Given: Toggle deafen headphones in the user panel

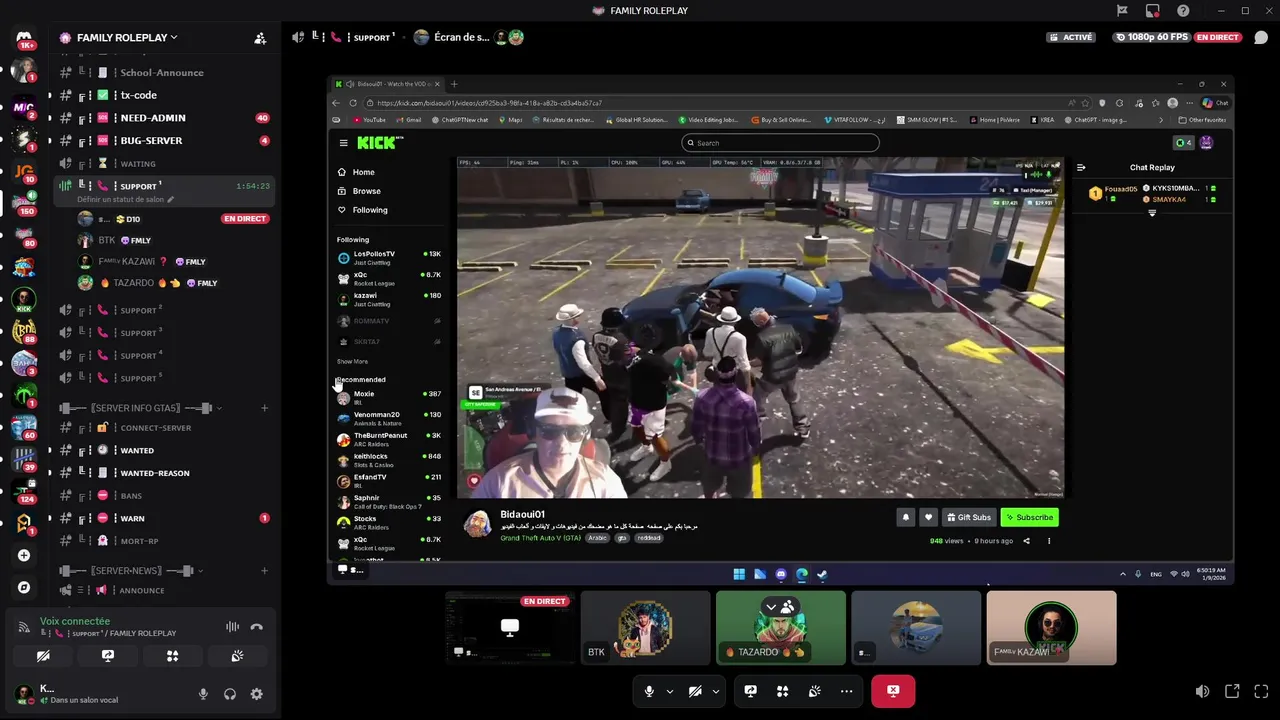Looking at the screenshot, I should coord(230,694).
